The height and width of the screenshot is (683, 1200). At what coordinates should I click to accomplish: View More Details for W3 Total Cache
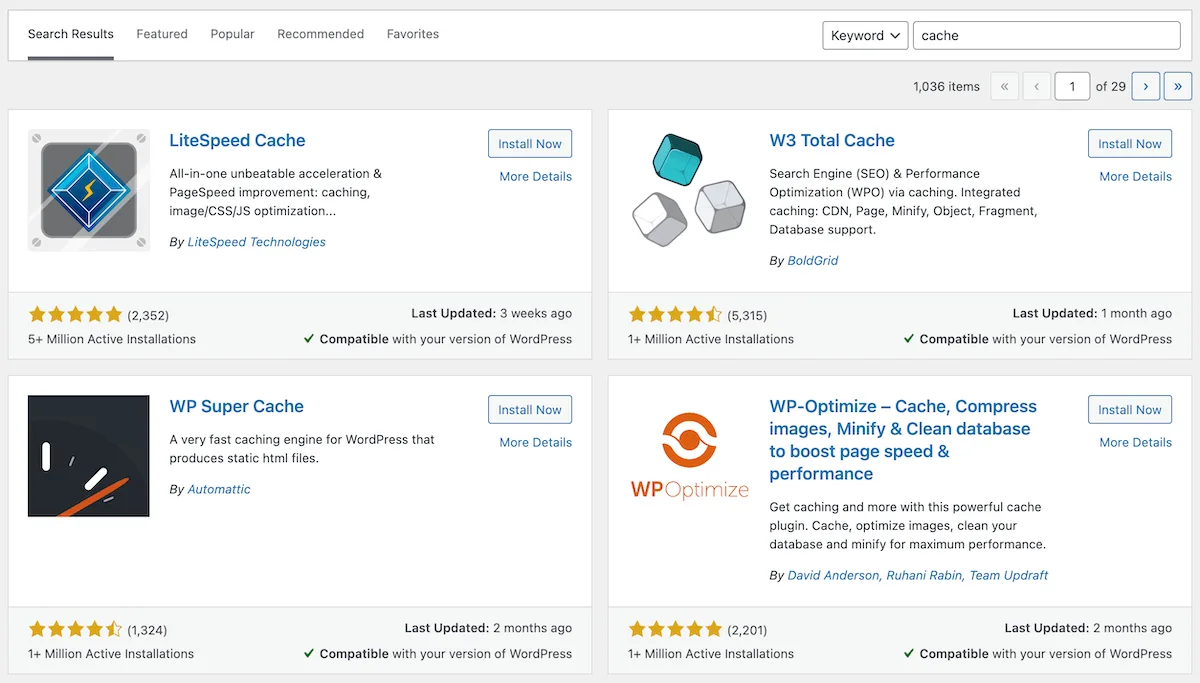[x=1136, y=176]
